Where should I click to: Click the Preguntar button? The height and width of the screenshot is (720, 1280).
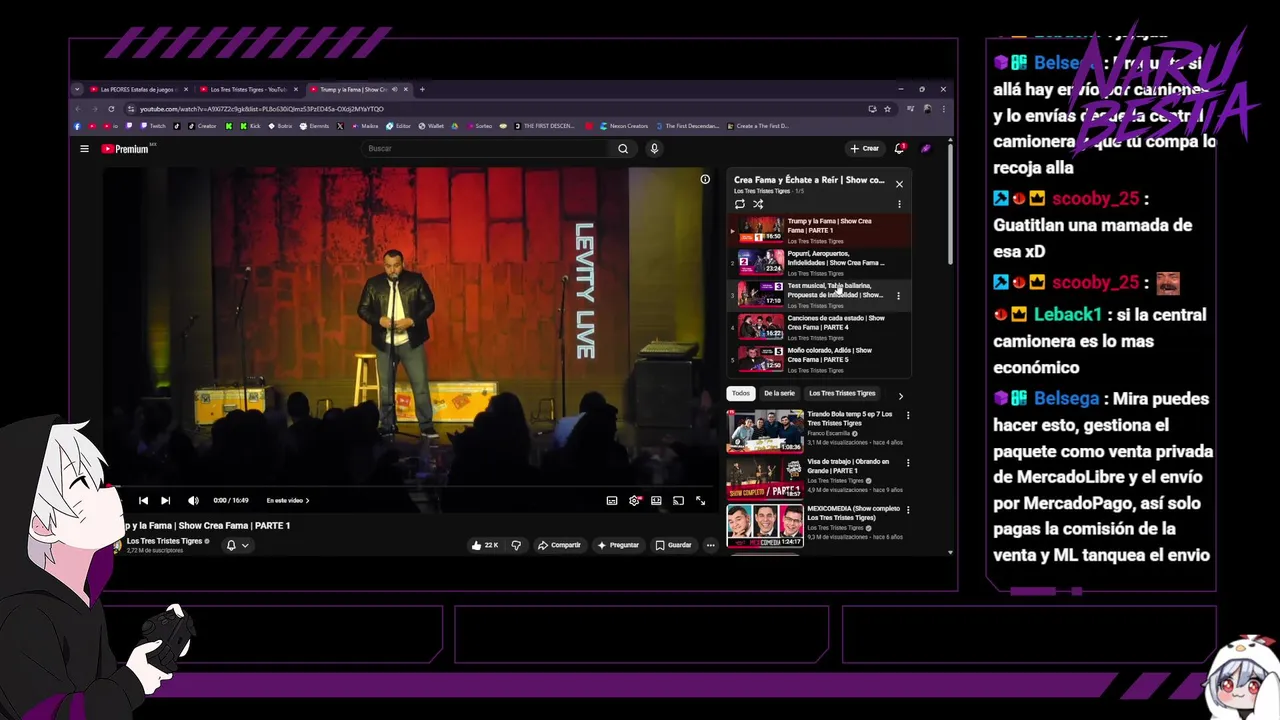[x=618, y=545]
